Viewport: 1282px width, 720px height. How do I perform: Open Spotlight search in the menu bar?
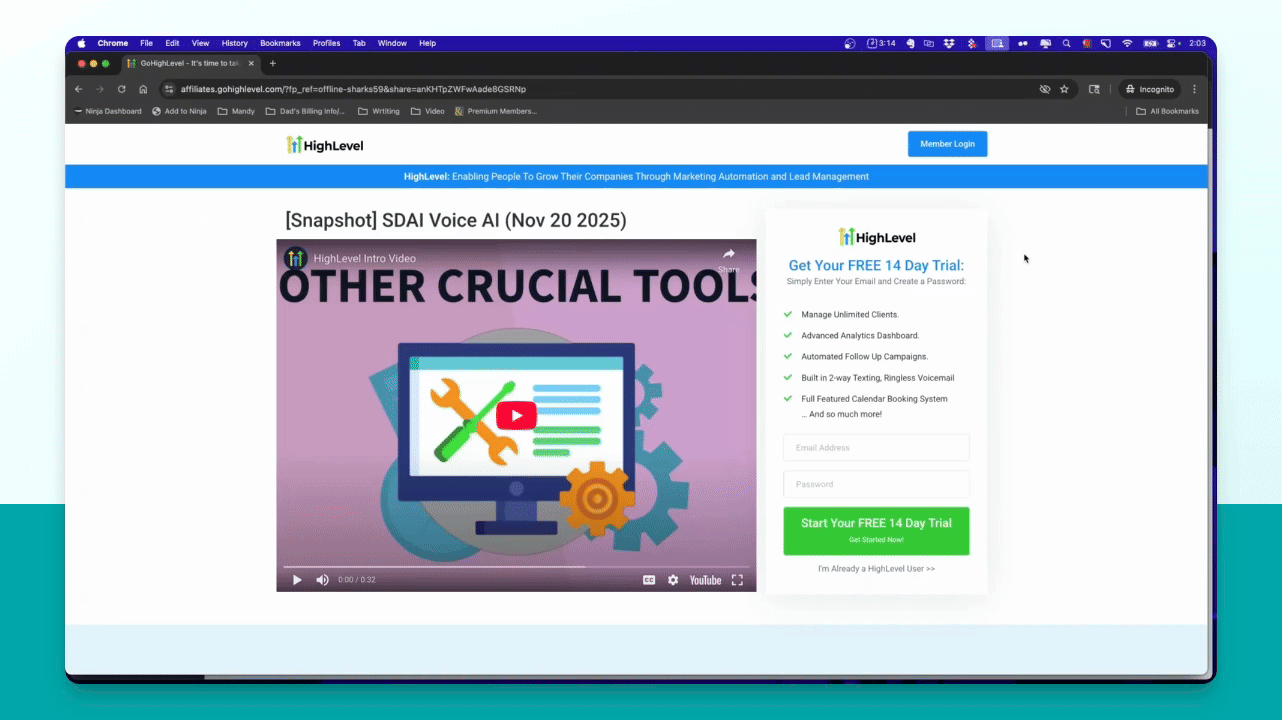[1067, 43]
